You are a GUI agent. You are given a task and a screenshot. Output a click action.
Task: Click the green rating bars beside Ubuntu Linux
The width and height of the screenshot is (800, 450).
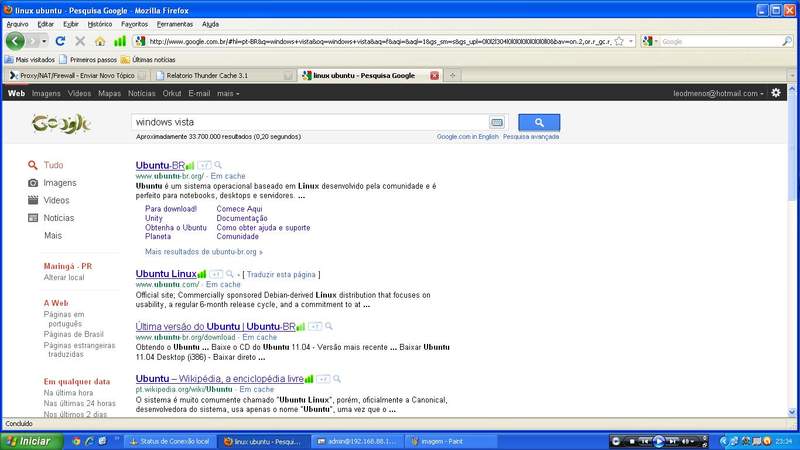[x=202, y=274]
